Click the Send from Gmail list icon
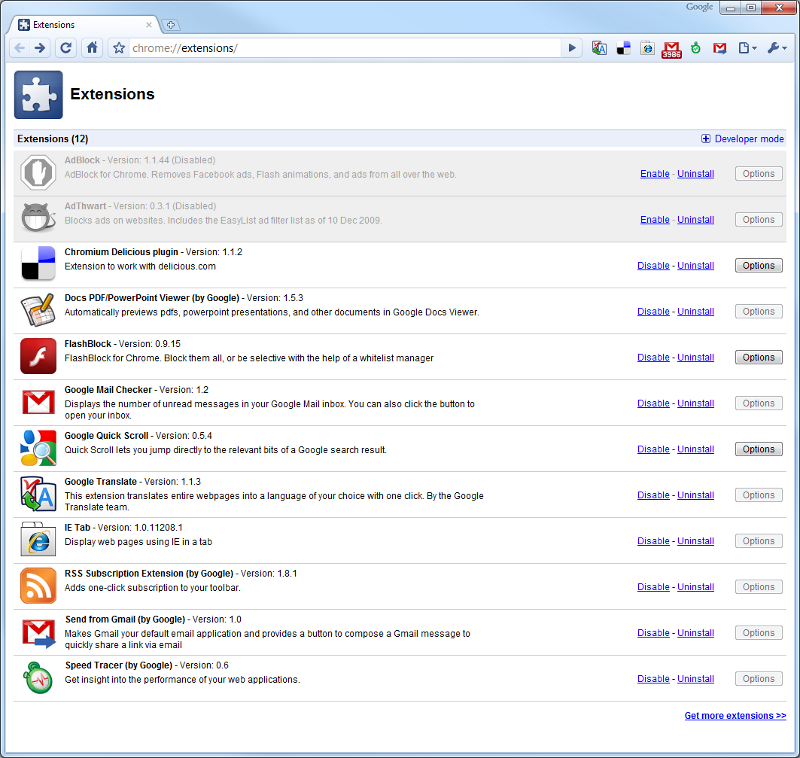The width and height of the screenshot is (800, 758). [x=38, y=633]
